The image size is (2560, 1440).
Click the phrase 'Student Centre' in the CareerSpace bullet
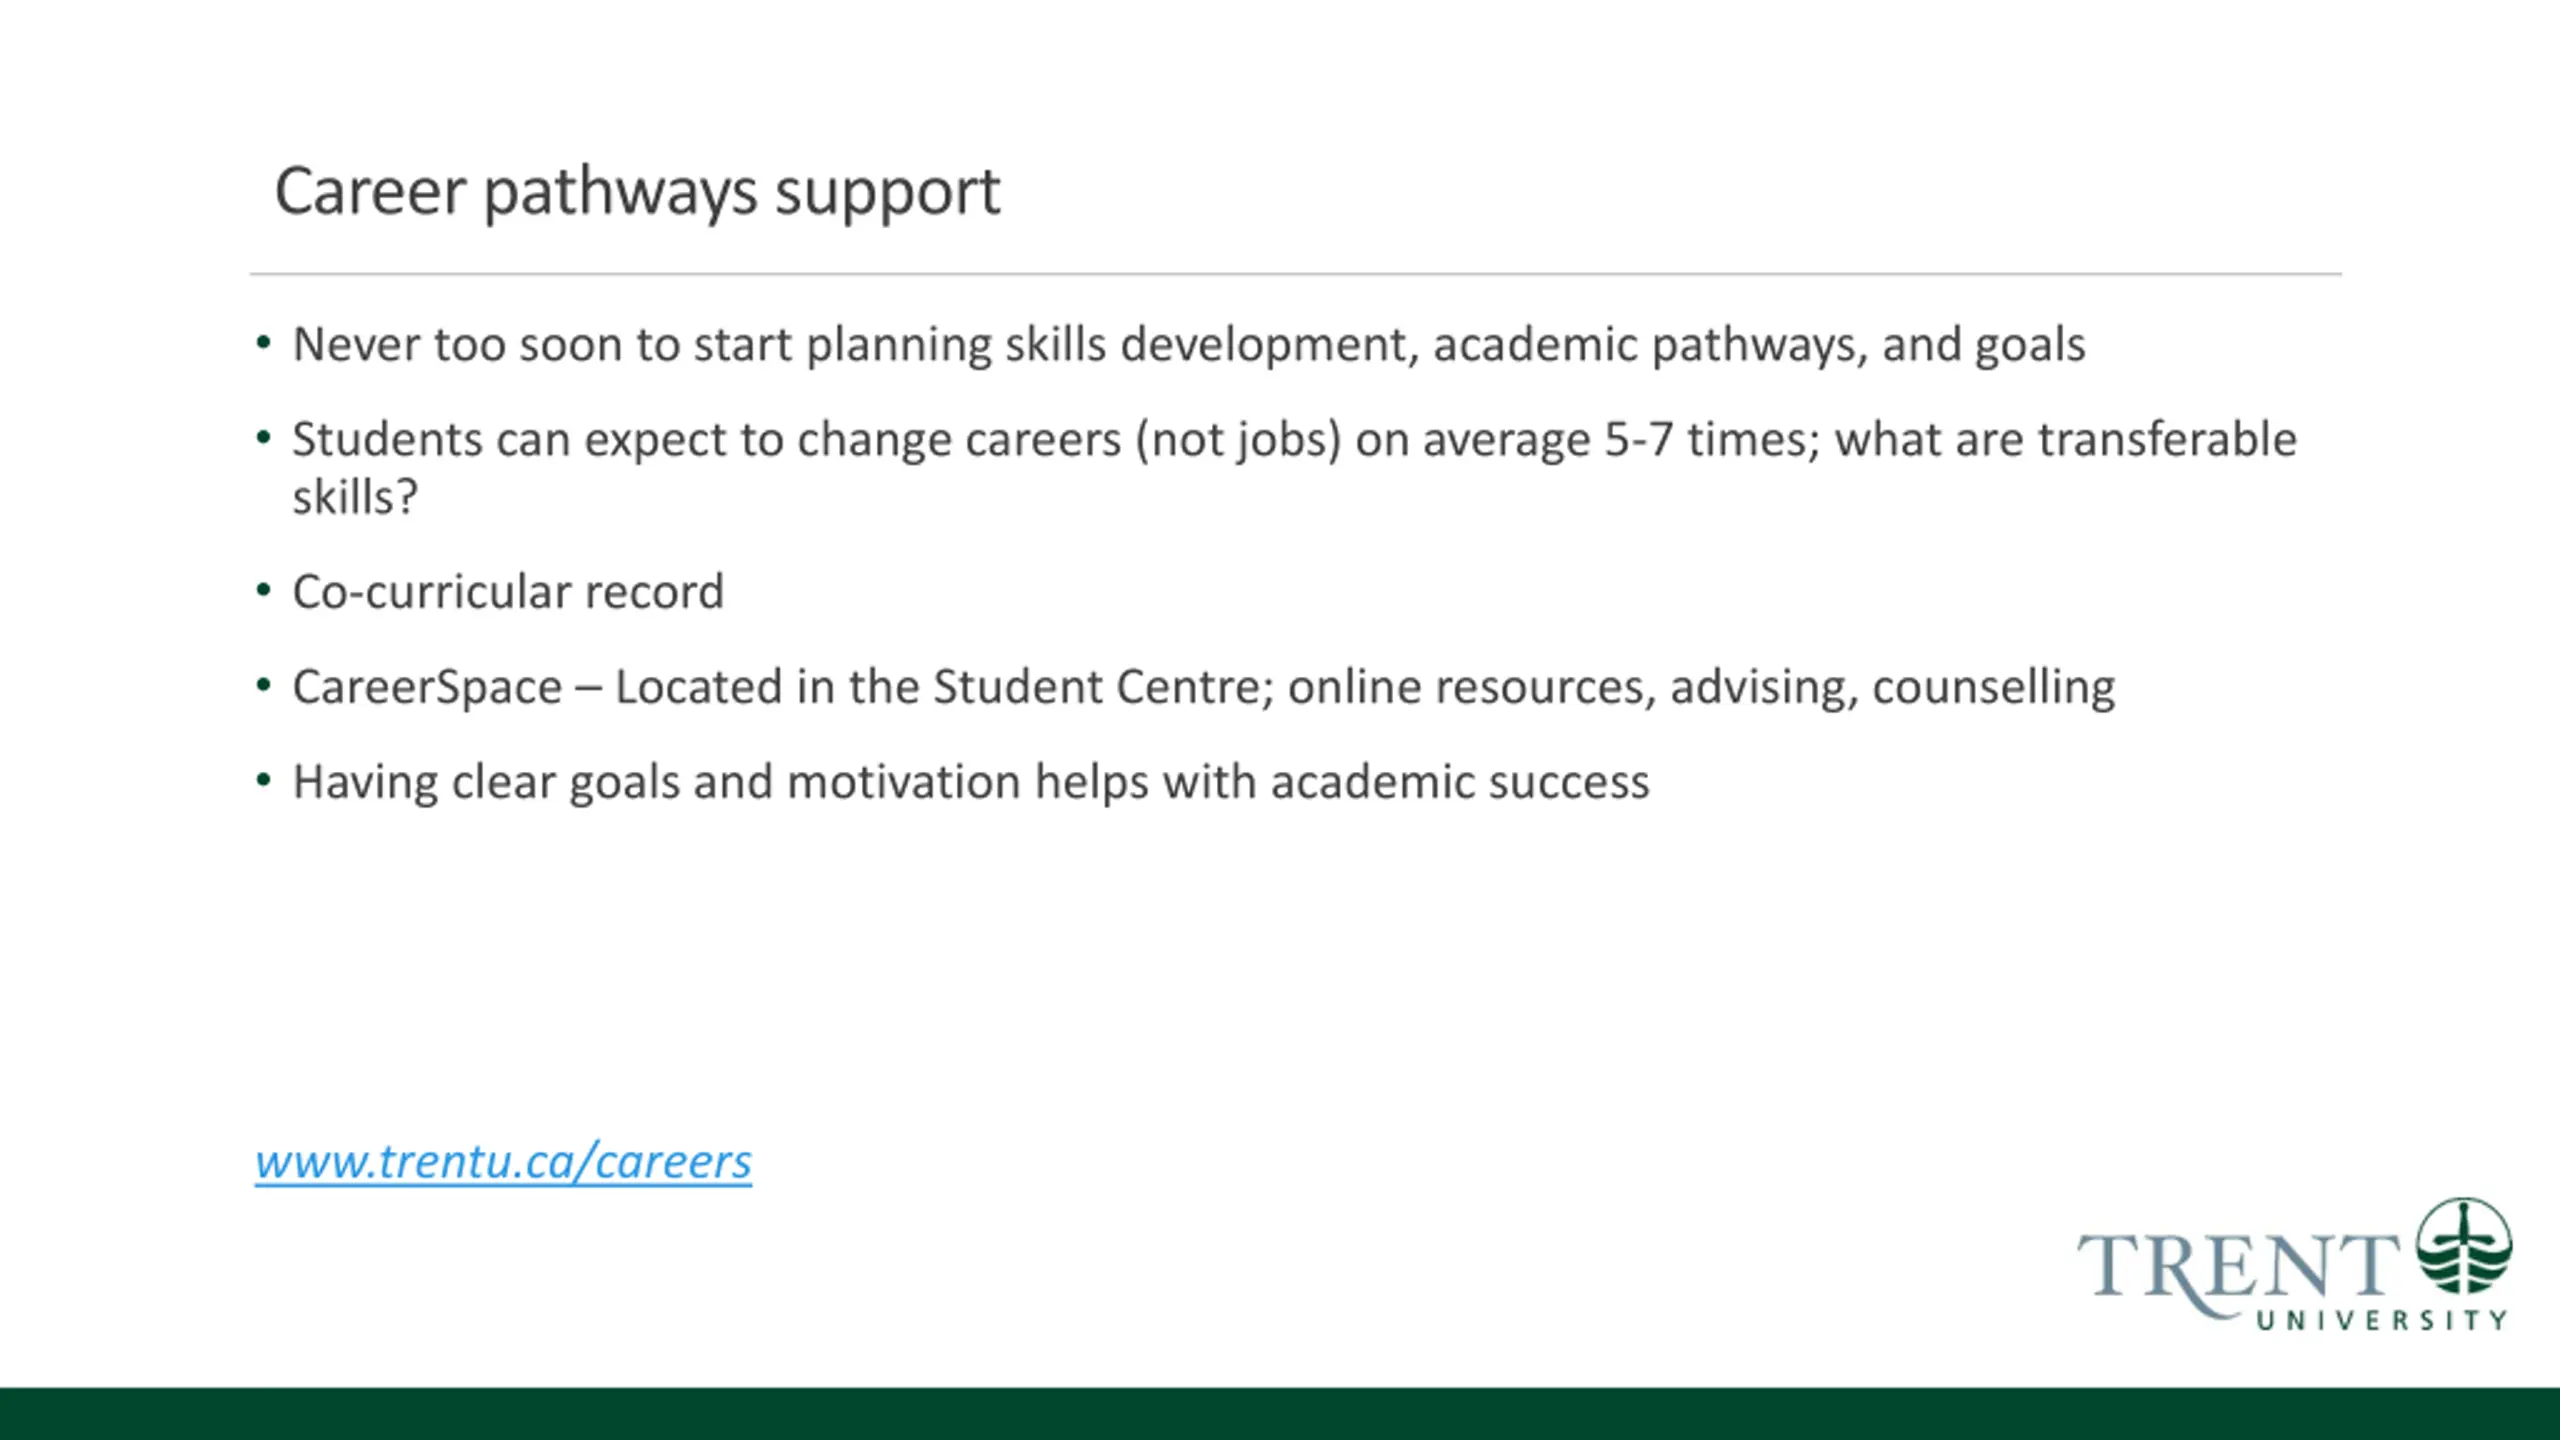coord(1102,687)
